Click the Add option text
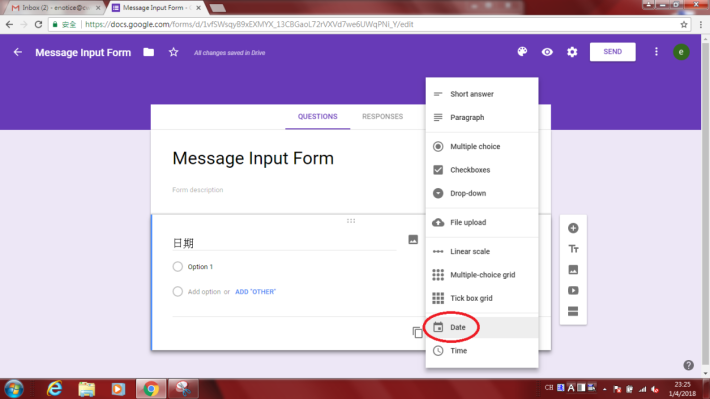 click(x=204, y=292)
